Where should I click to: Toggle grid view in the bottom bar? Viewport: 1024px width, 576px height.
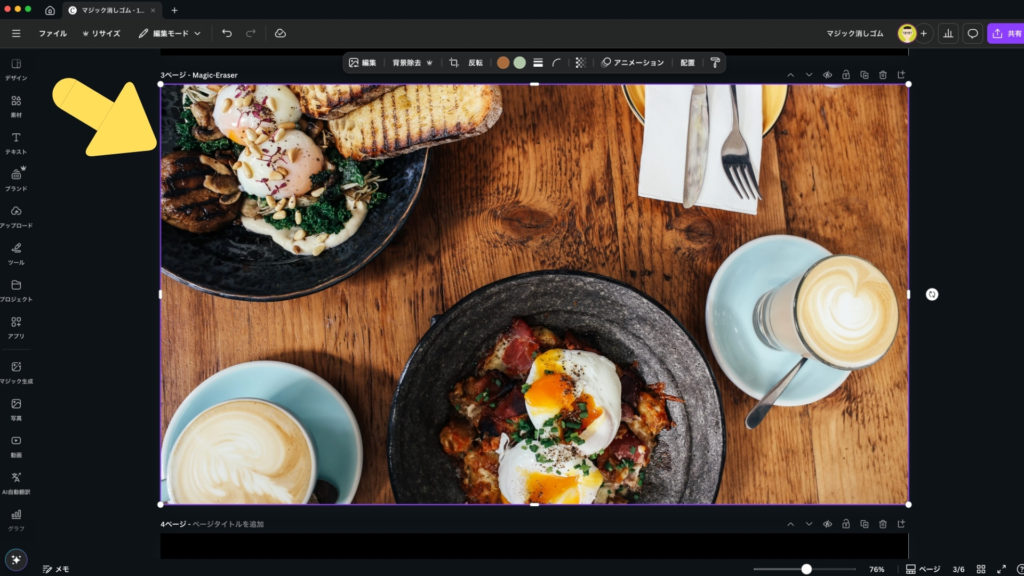(981, 569)
